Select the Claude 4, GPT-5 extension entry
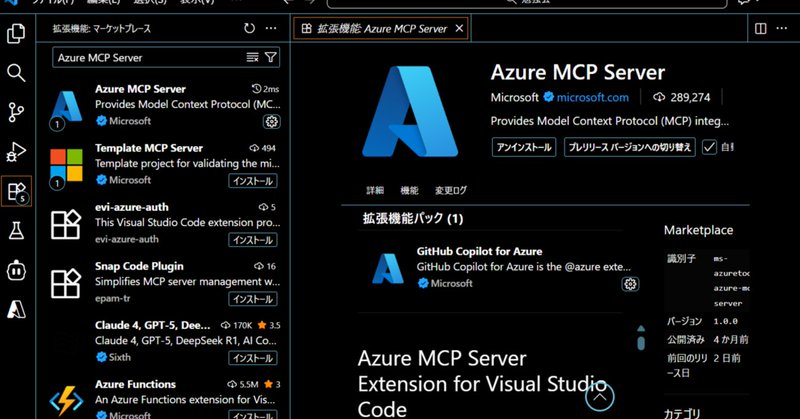The height and width of the screenshot is (419, 800). [165, 342]
